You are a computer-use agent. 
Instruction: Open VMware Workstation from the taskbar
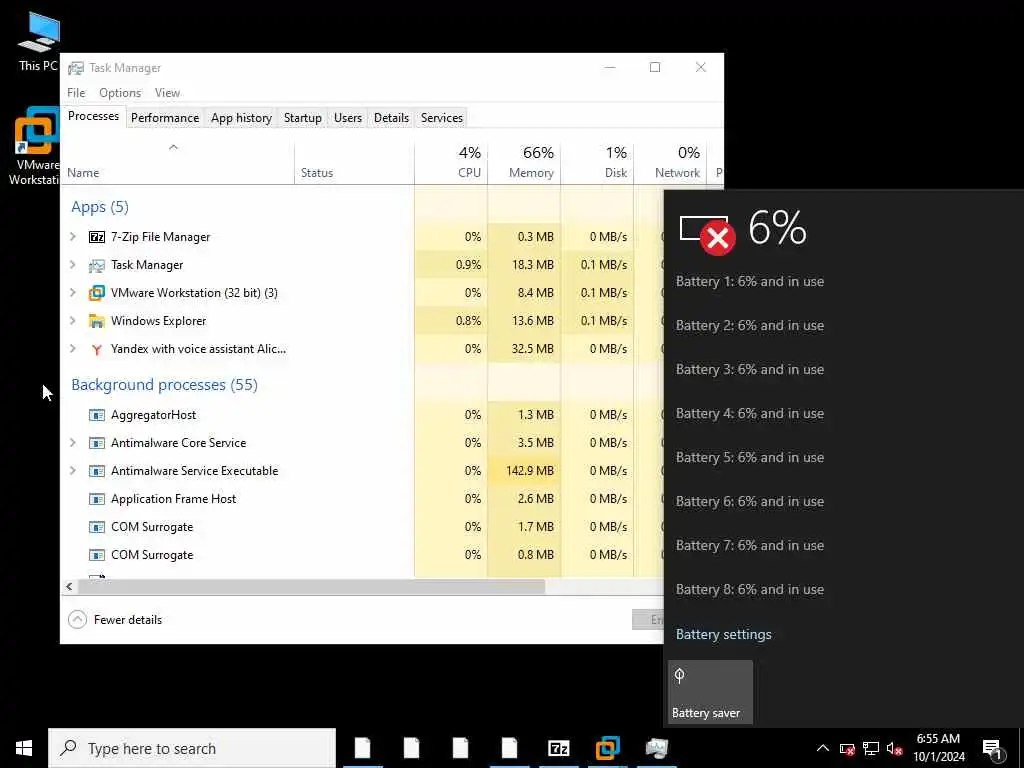607,748
